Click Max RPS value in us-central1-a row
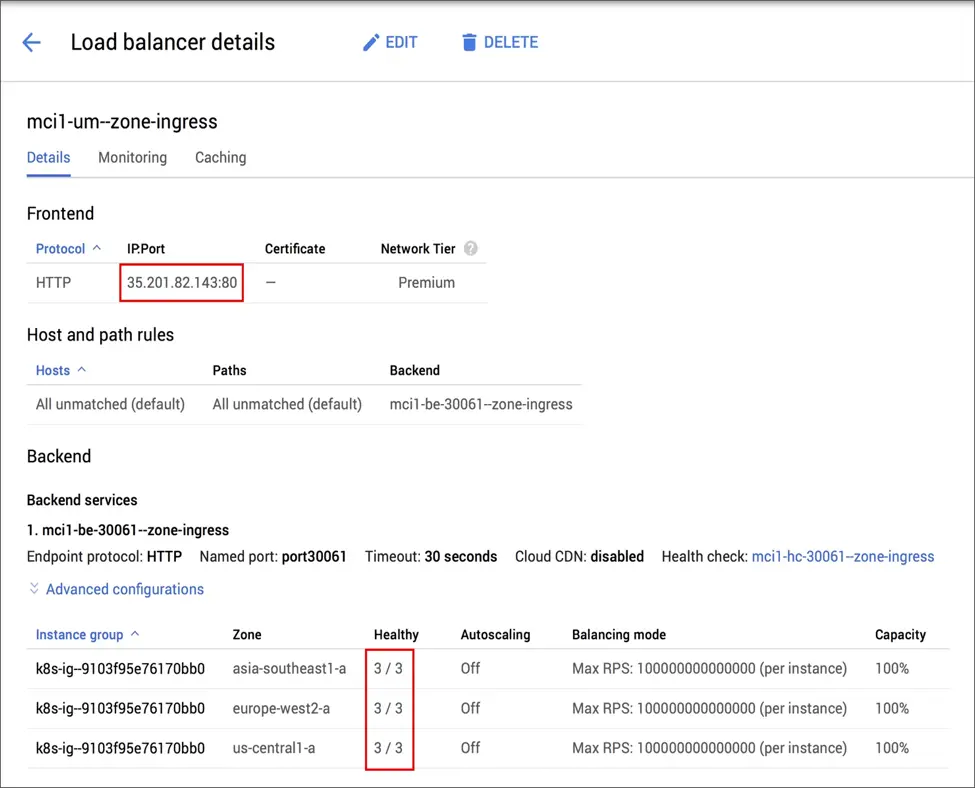This screenshot has width=975, height=788. pyautogui.click(x=709, y=748)
